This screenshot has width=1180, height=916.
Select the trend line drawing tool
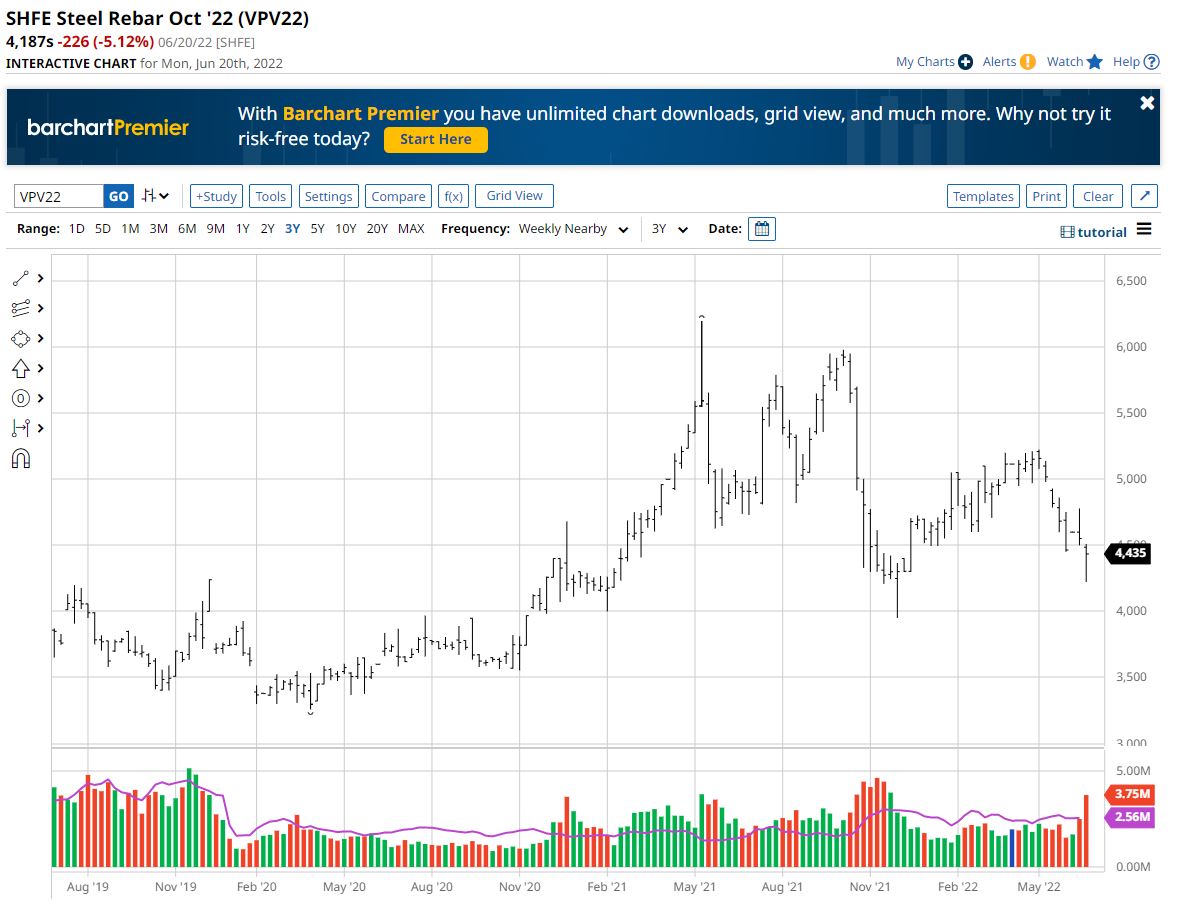(21, 279)
